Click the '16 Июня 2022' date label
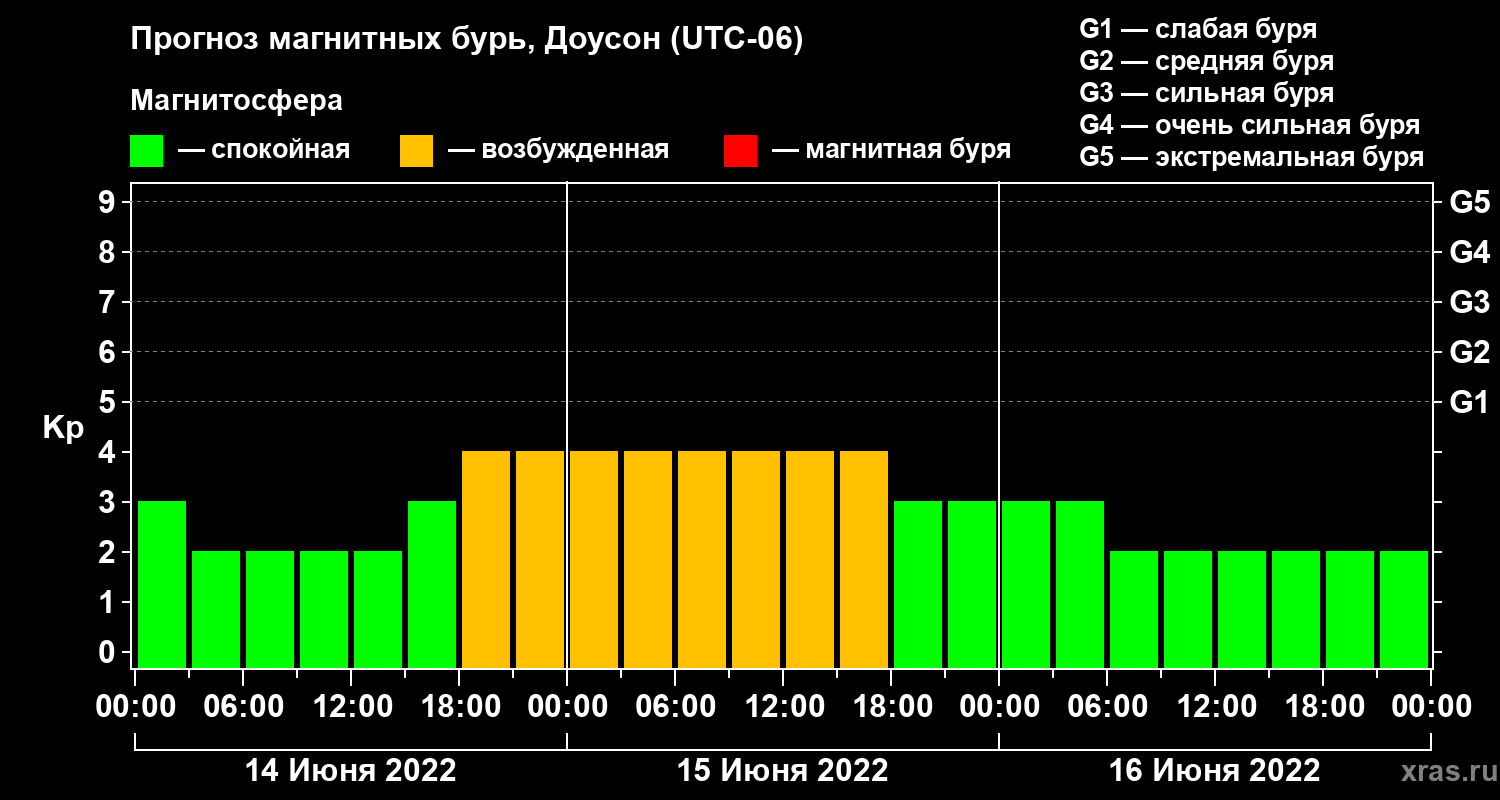The width and height of the screenshot is (1500, 800). click(1215, 771)
